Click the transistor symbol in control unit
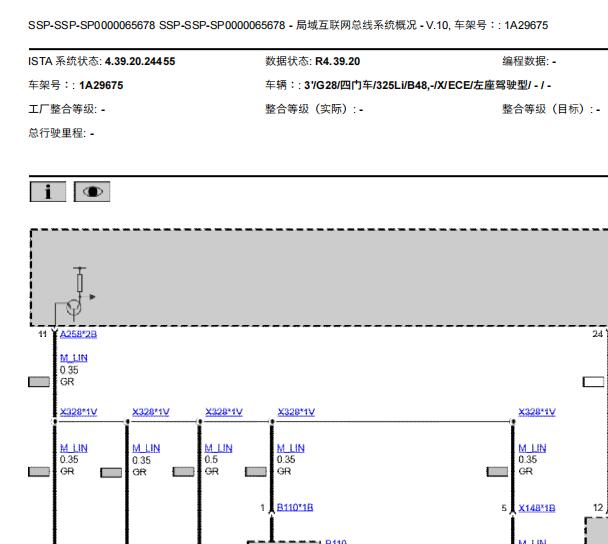608x544 pixels. (x=73, y=307)
